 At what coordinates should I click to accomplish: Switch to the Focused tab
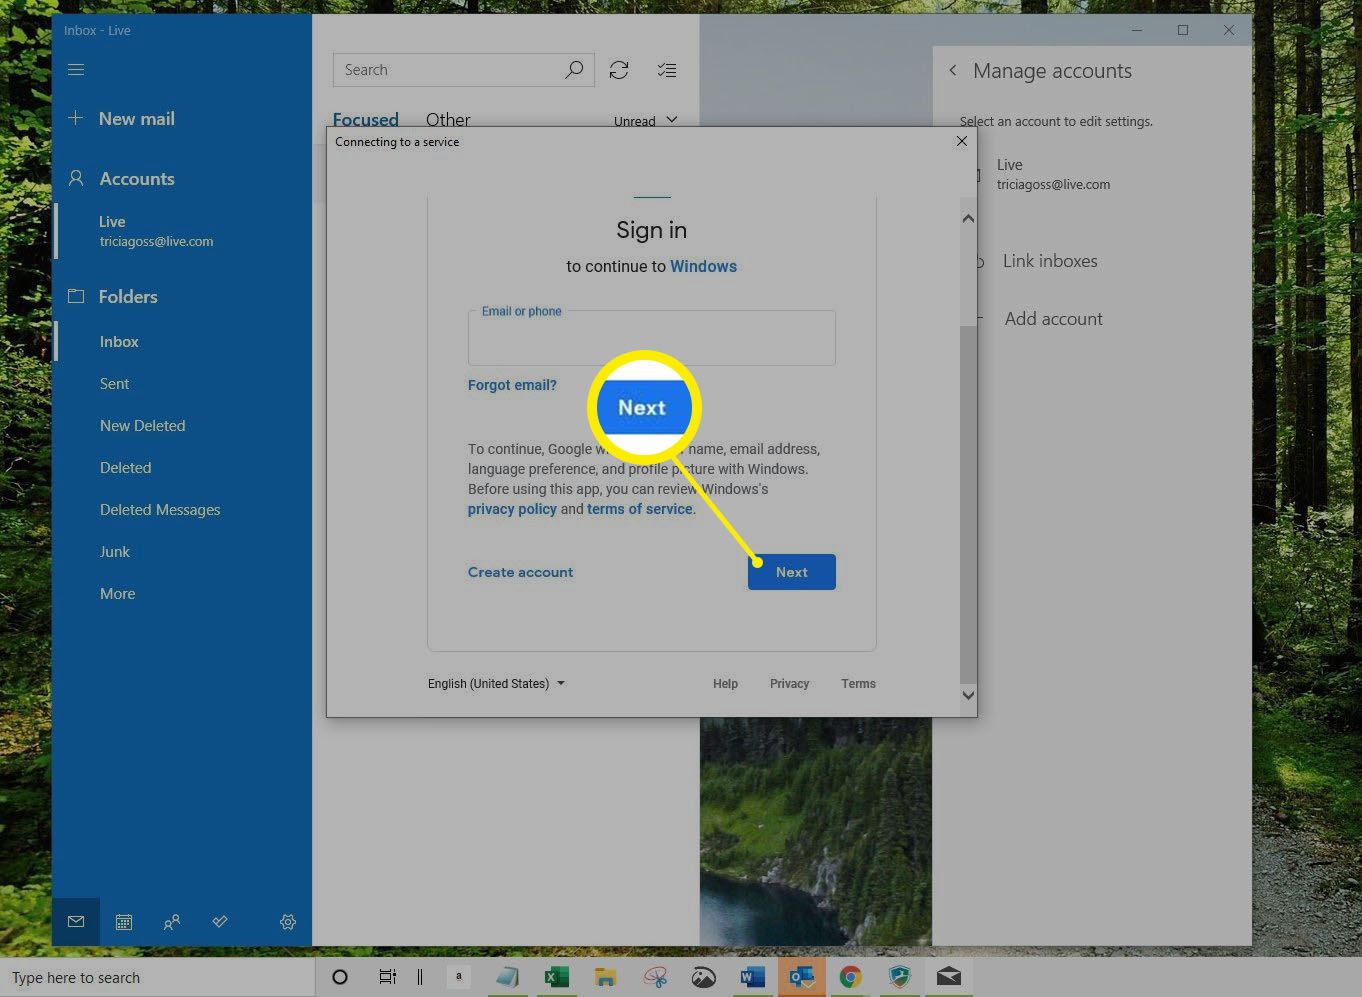(366, 120)
